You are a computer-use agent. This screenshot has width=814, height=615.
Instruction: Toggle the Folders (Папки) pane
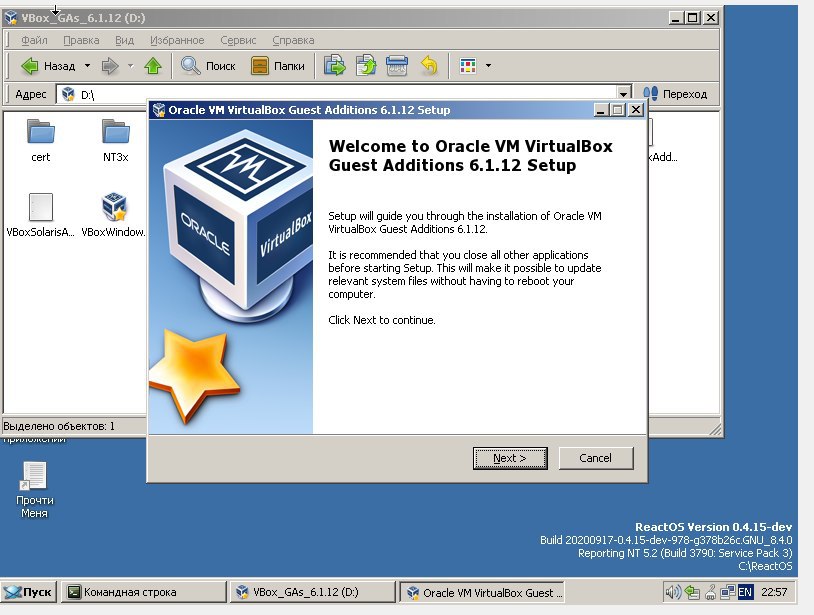[278, 66]
